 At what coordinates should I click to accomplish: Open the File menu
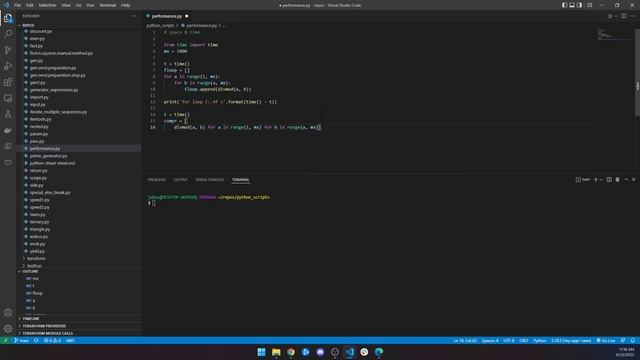18,5
